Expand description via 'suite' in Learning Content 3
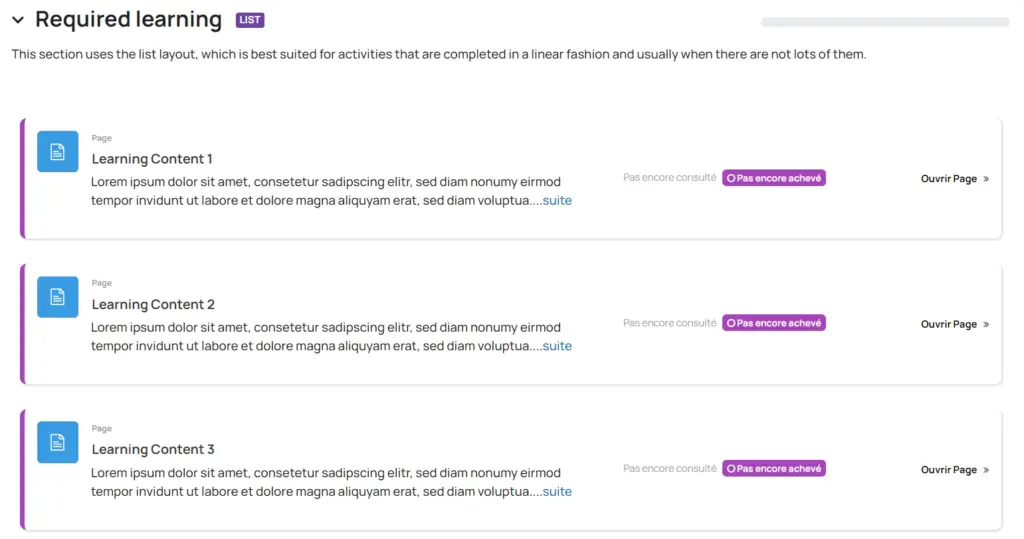The image size is (1024, 539). [x=557, y=492]
